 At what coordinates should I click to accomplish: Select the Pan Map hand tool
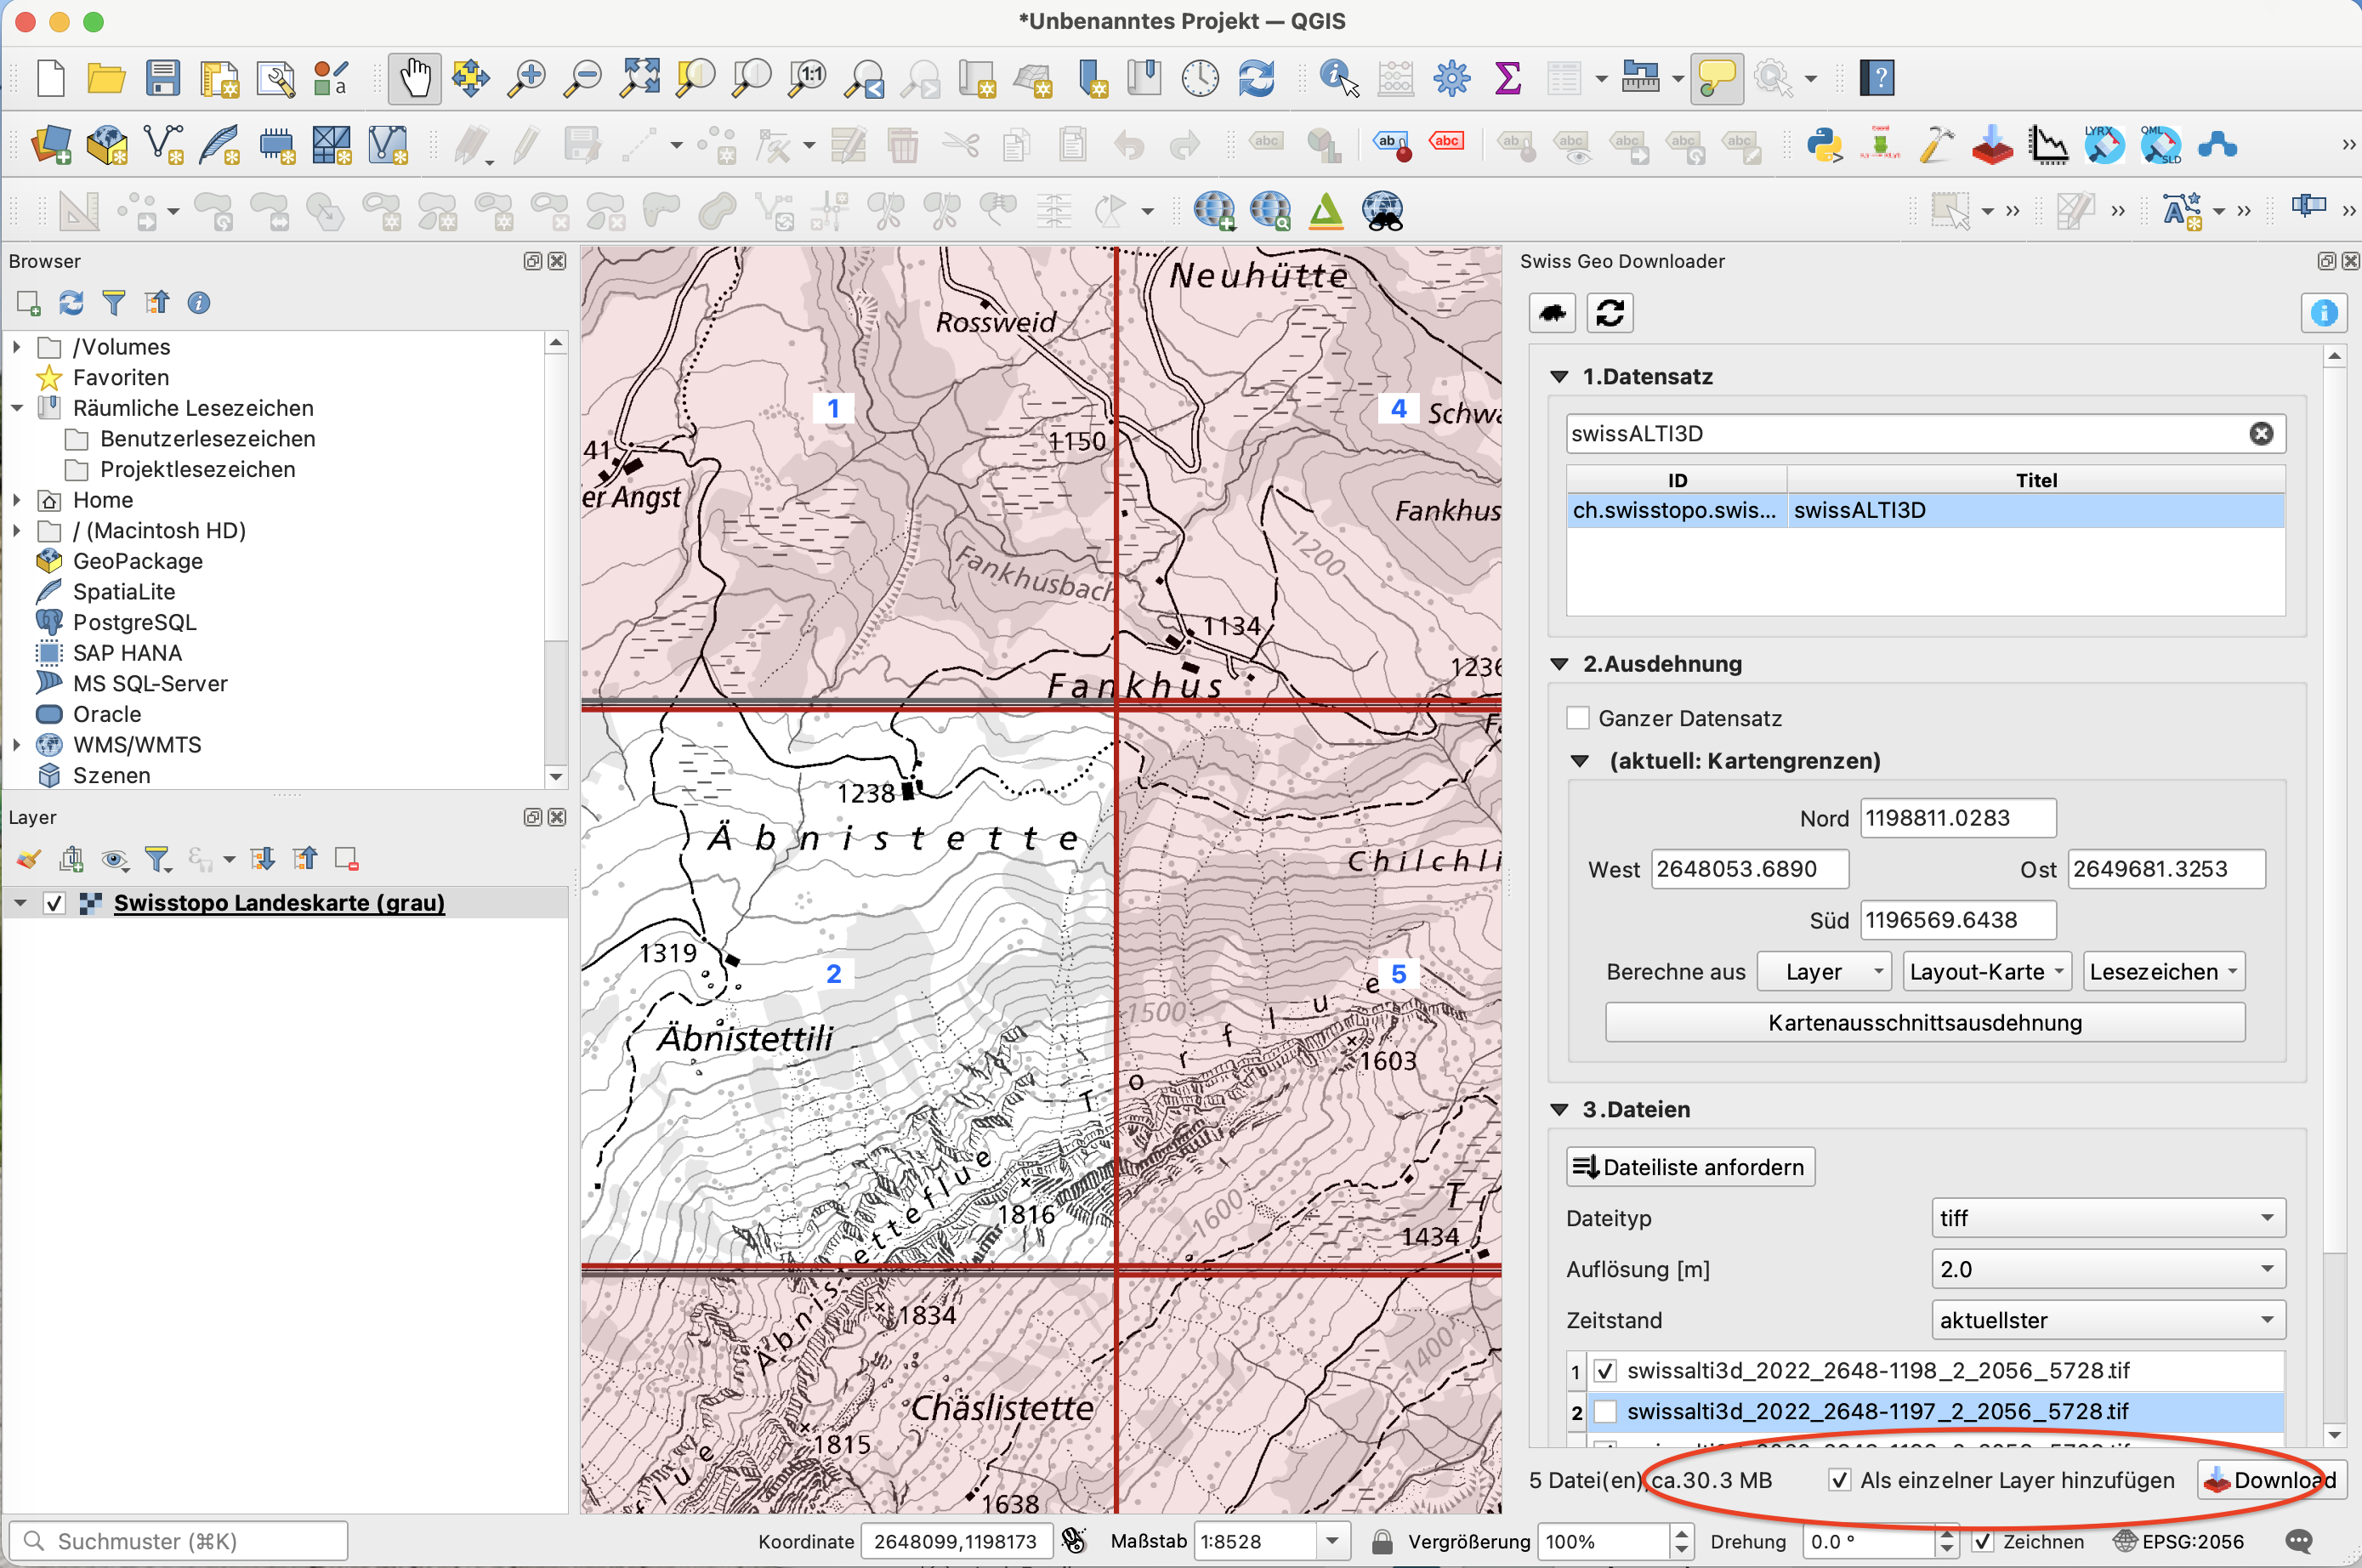tap(414, 78)
